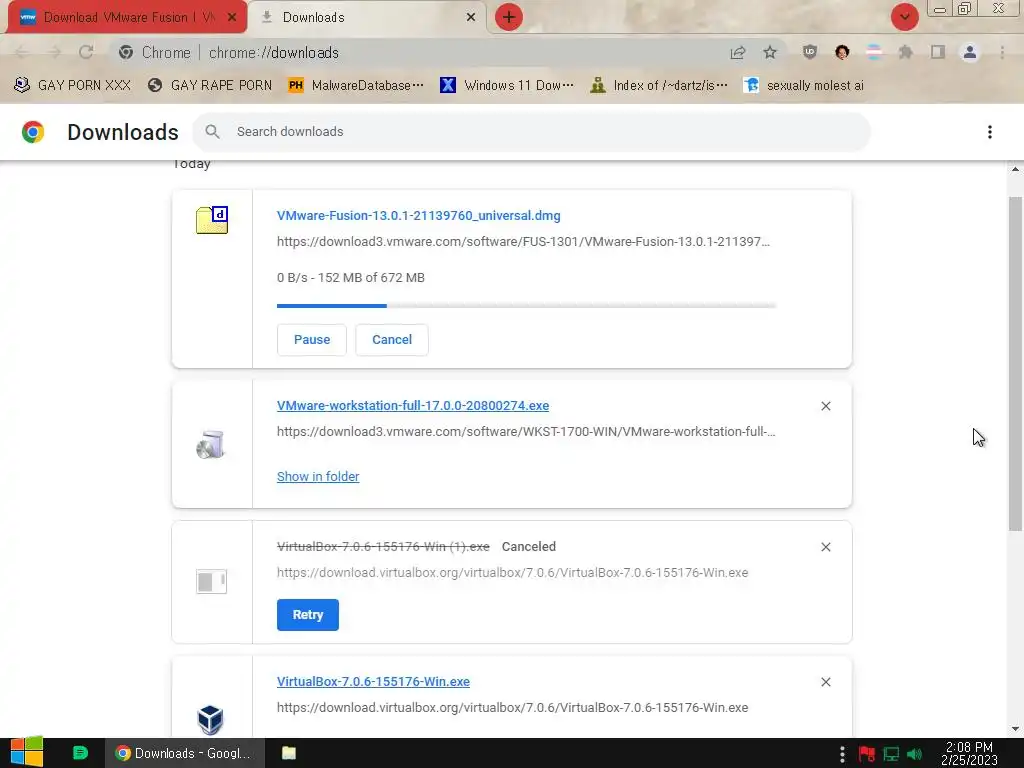Reload the current page

click(x=86, y=52)
